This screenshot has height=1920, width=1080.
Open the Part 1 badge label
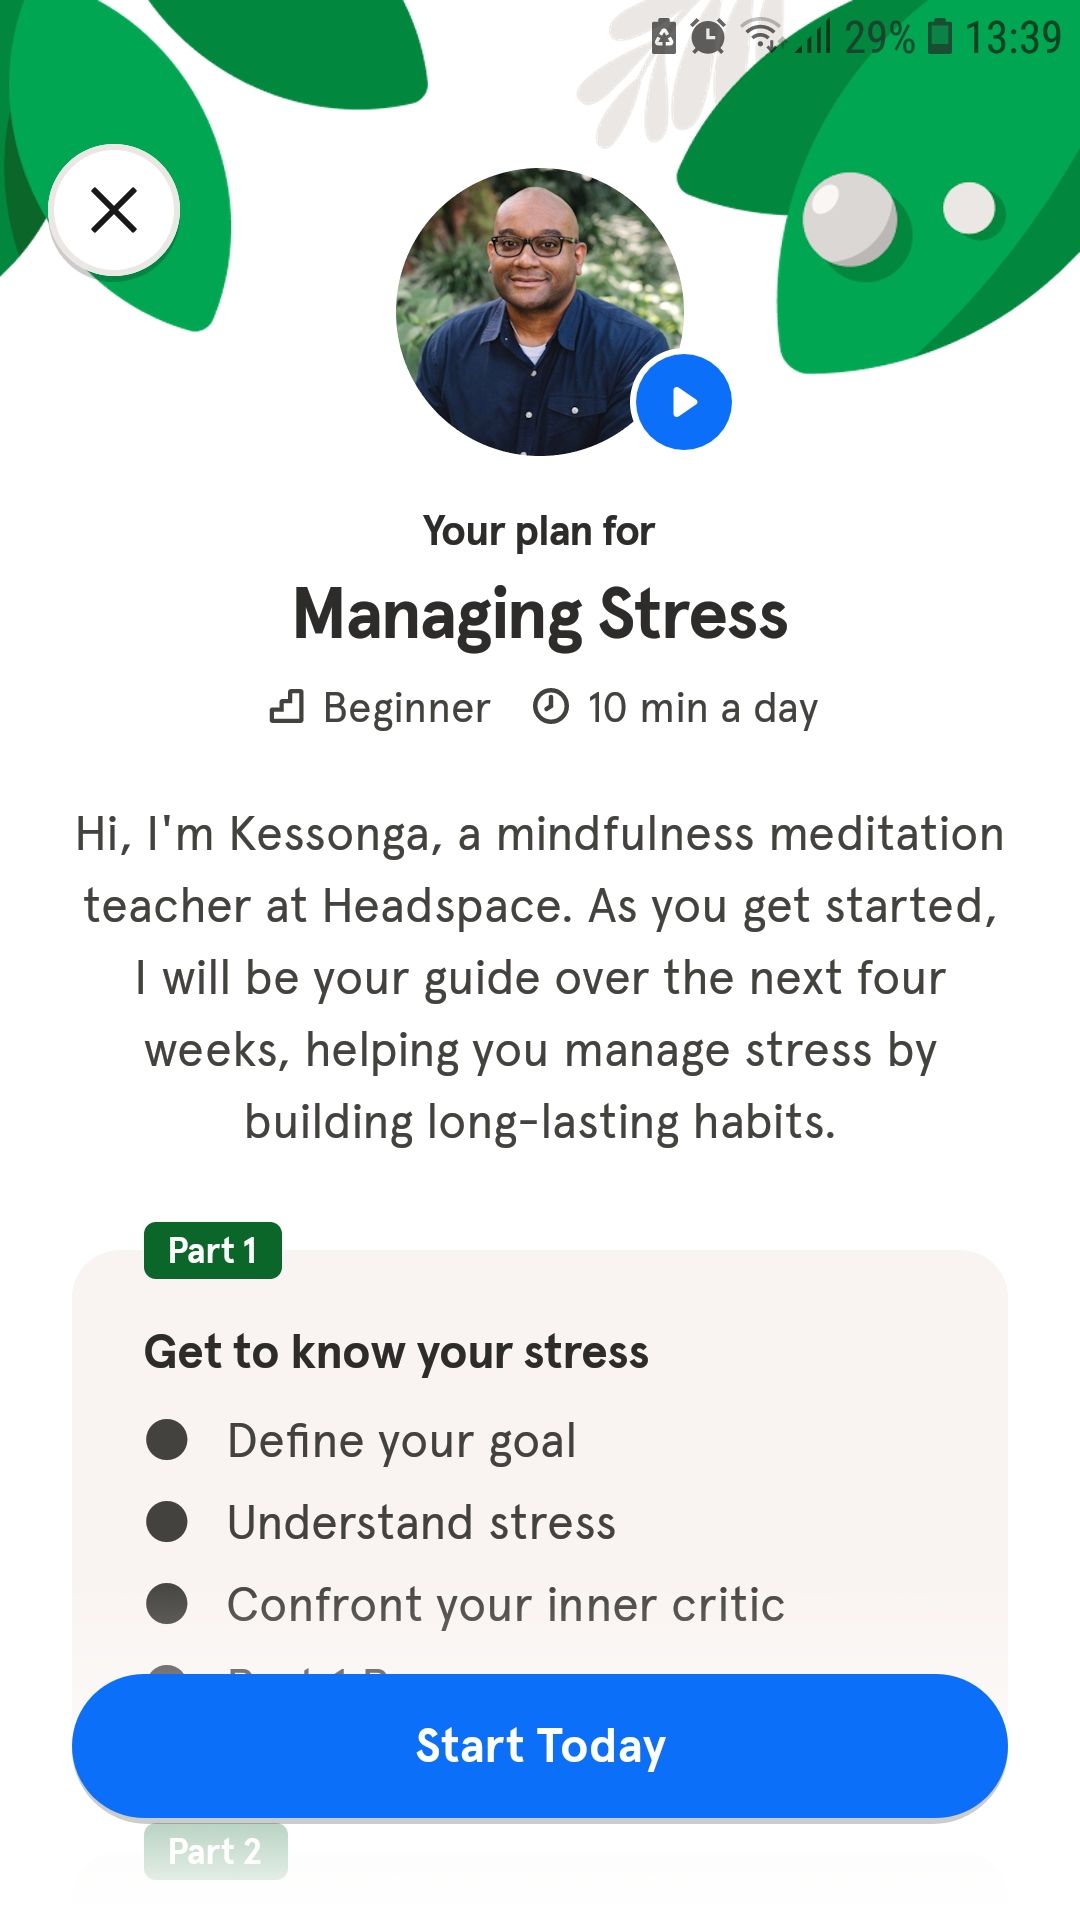(x=212, y=1250)
